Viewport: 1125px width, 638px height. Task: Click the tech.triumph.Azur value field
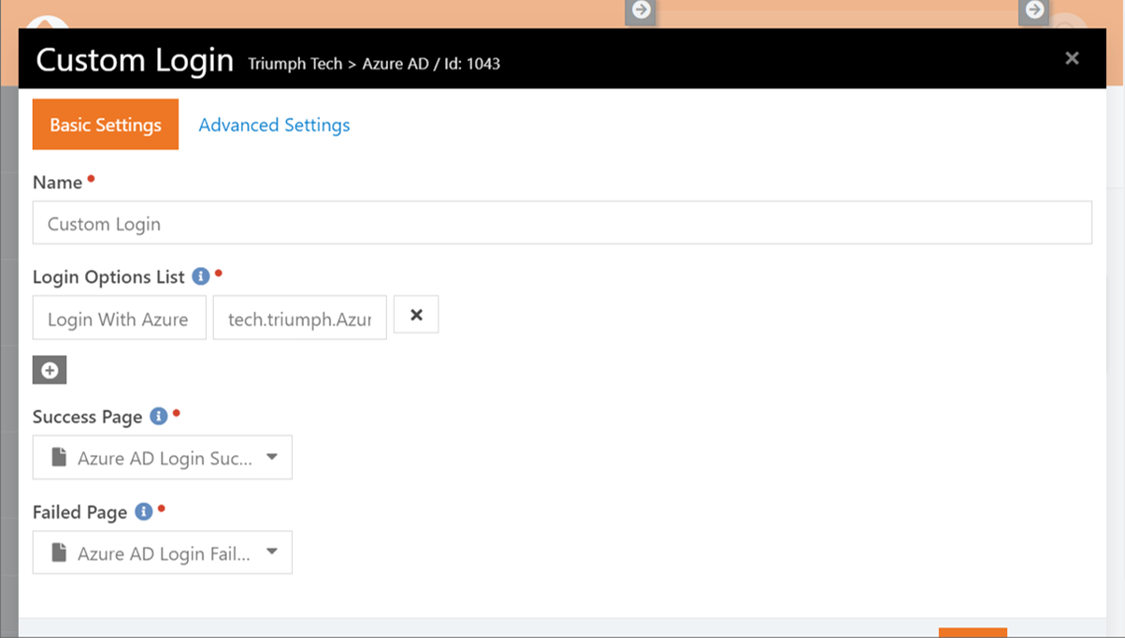point(300,317)
